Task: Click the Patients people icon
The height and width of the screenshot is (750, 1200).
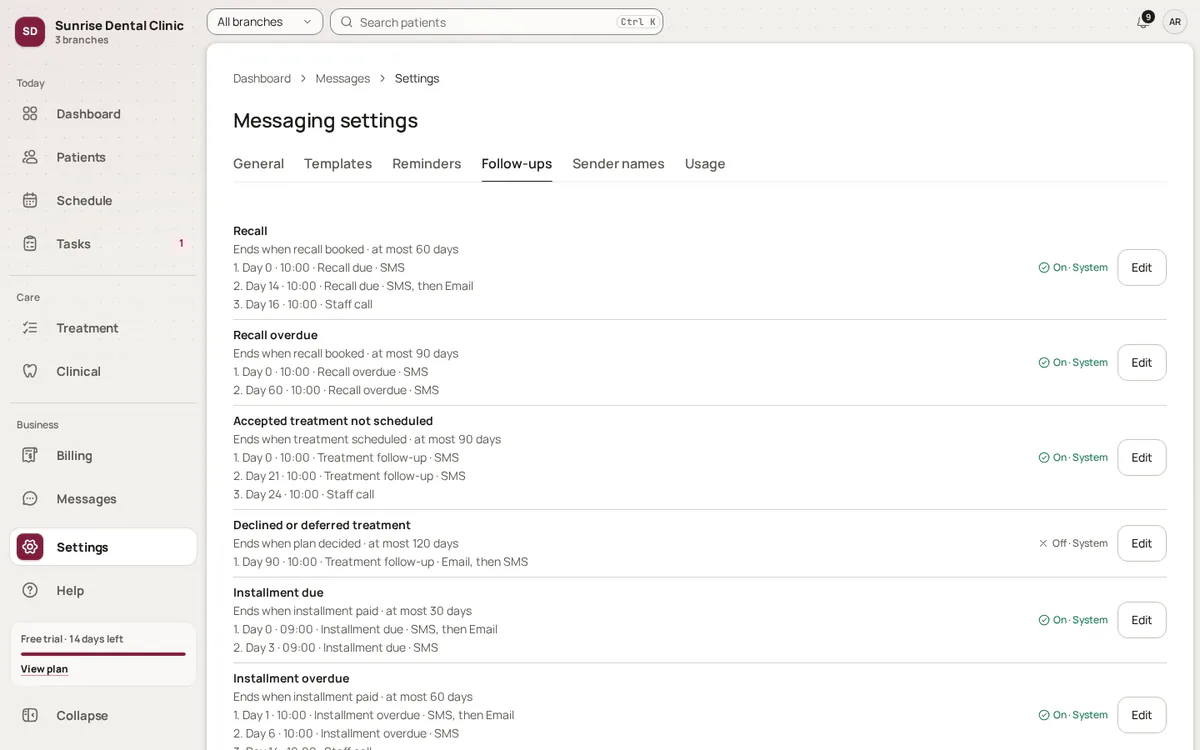Action: 30,157
